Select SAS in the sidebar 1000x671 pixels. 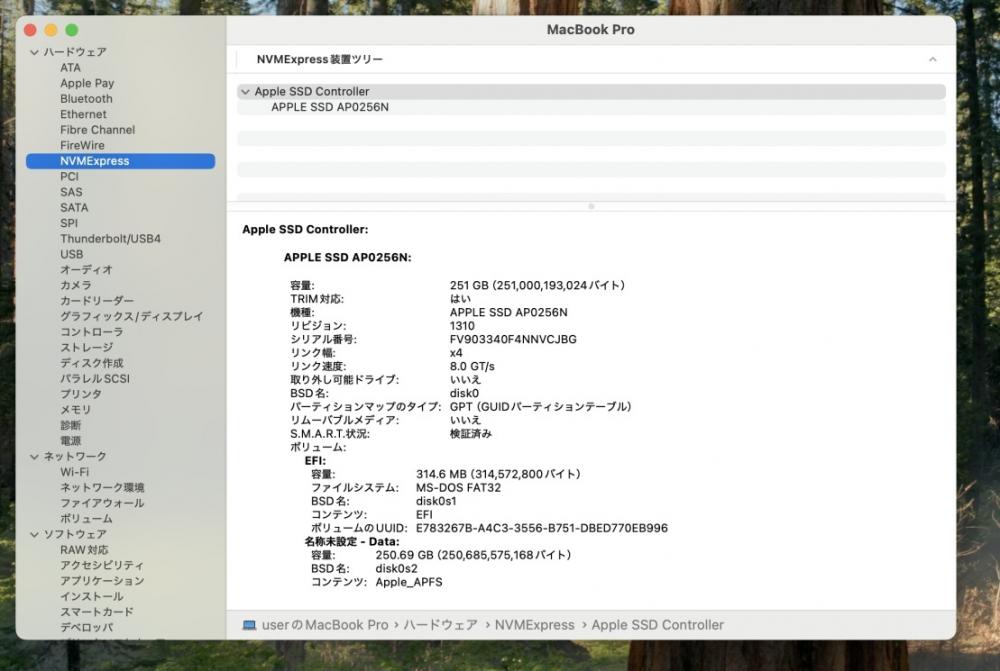71,192
